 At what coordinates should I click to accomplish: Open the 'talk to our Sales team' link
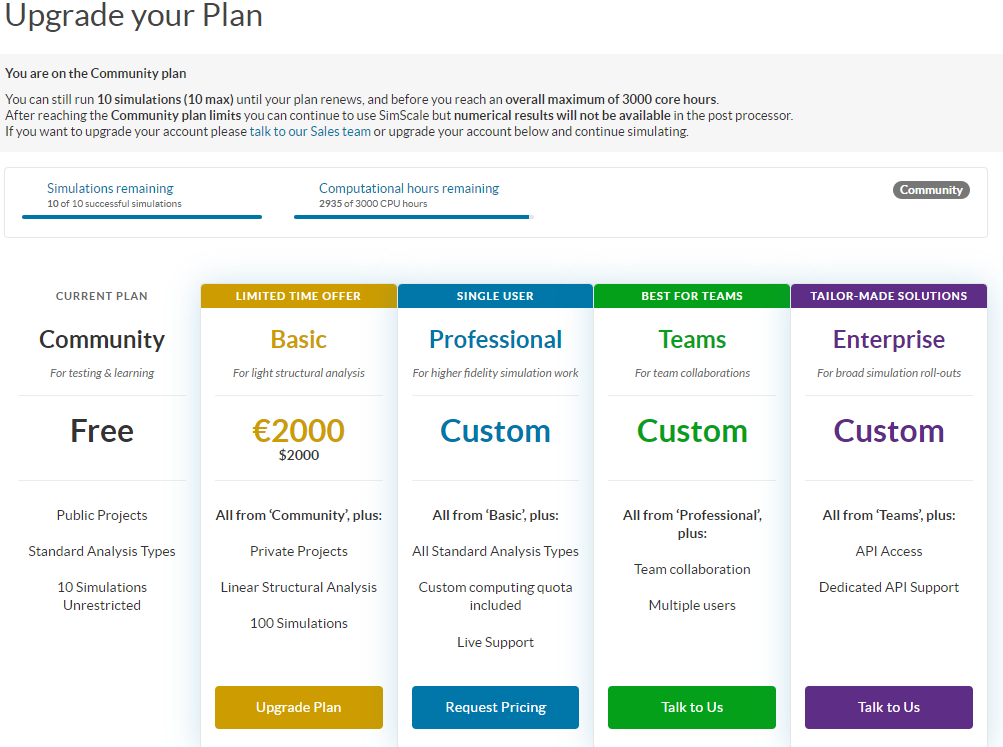point(310,131)
